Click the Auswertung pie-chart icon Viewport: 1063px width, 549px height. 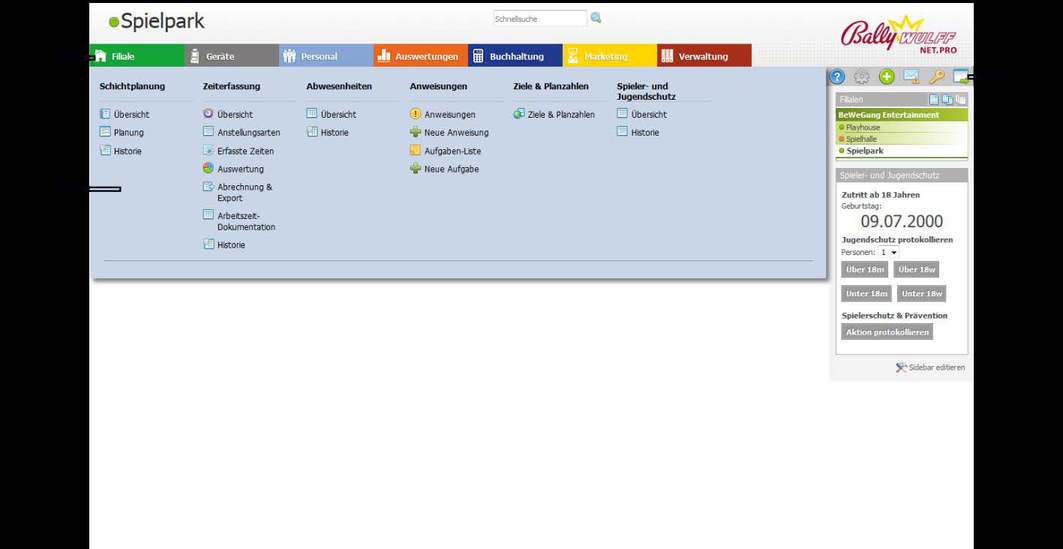pos(208,168)
